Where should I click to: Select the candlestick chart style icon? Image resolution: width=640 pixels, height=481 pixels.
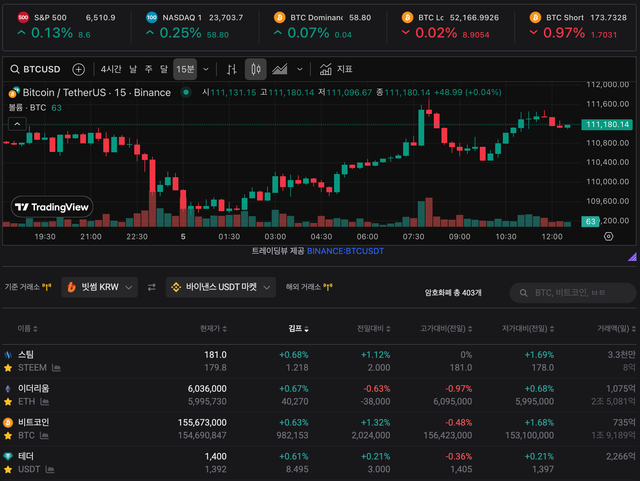click(x=256, y=69)
